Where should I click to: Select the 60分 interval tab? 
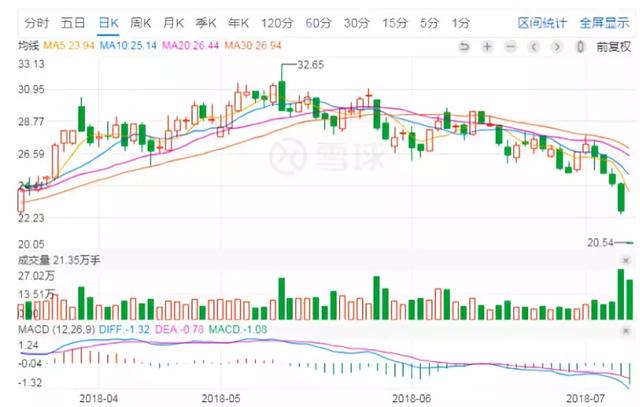tap(318, 23)
